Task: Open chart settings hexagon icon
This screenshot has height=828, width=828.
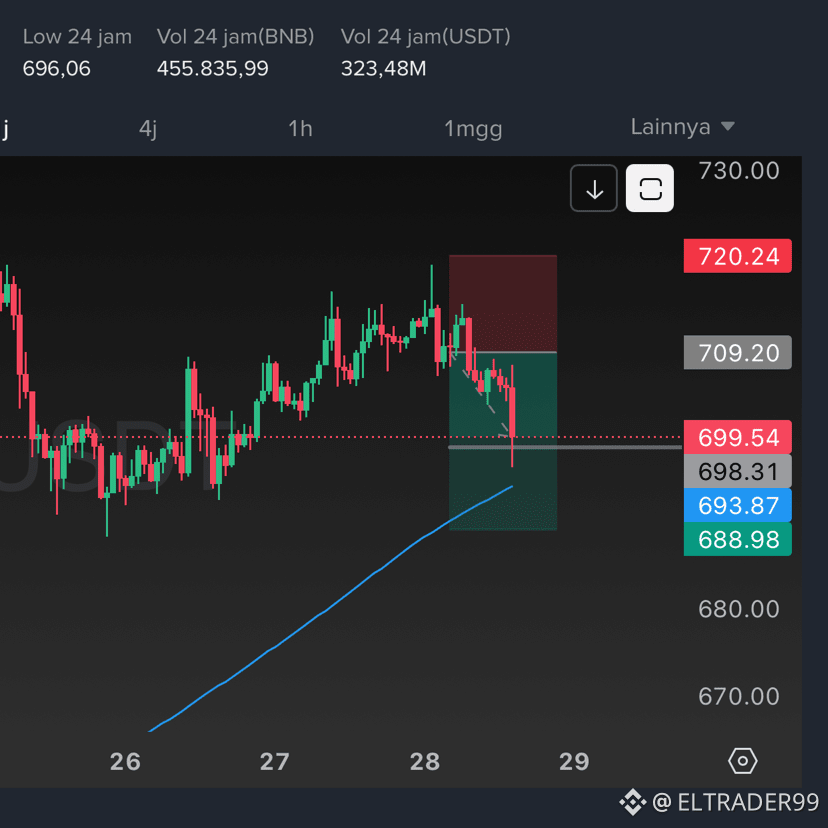Action: point(742,761)
